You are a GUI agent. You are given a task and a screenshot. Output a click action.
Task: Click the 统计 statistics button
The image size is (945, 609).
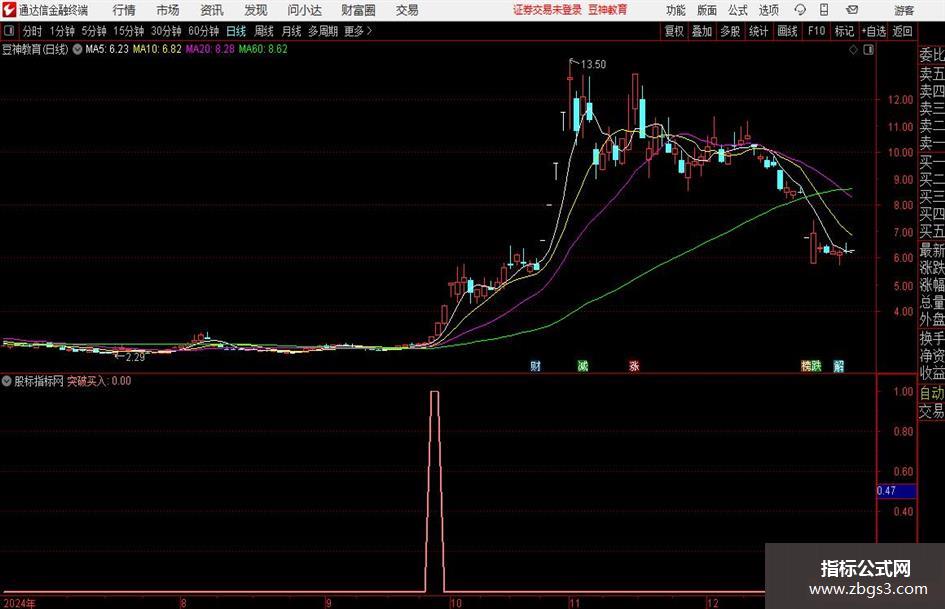(x=758, y=31)
